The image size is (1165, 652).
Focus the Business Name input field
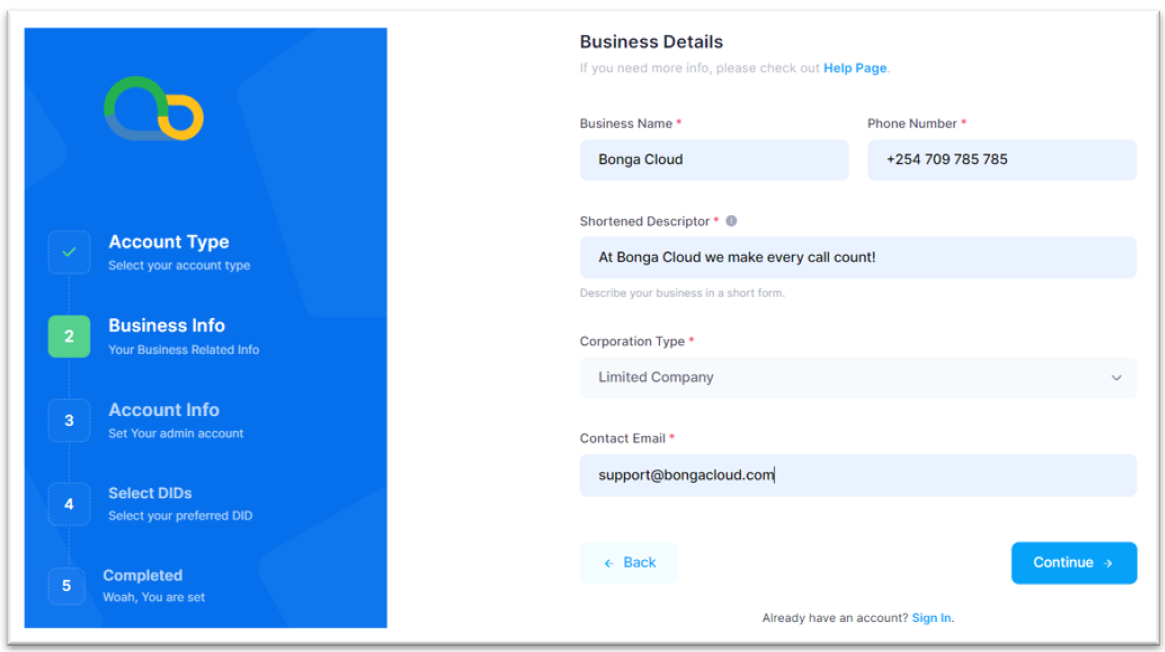tap(714, 160)
